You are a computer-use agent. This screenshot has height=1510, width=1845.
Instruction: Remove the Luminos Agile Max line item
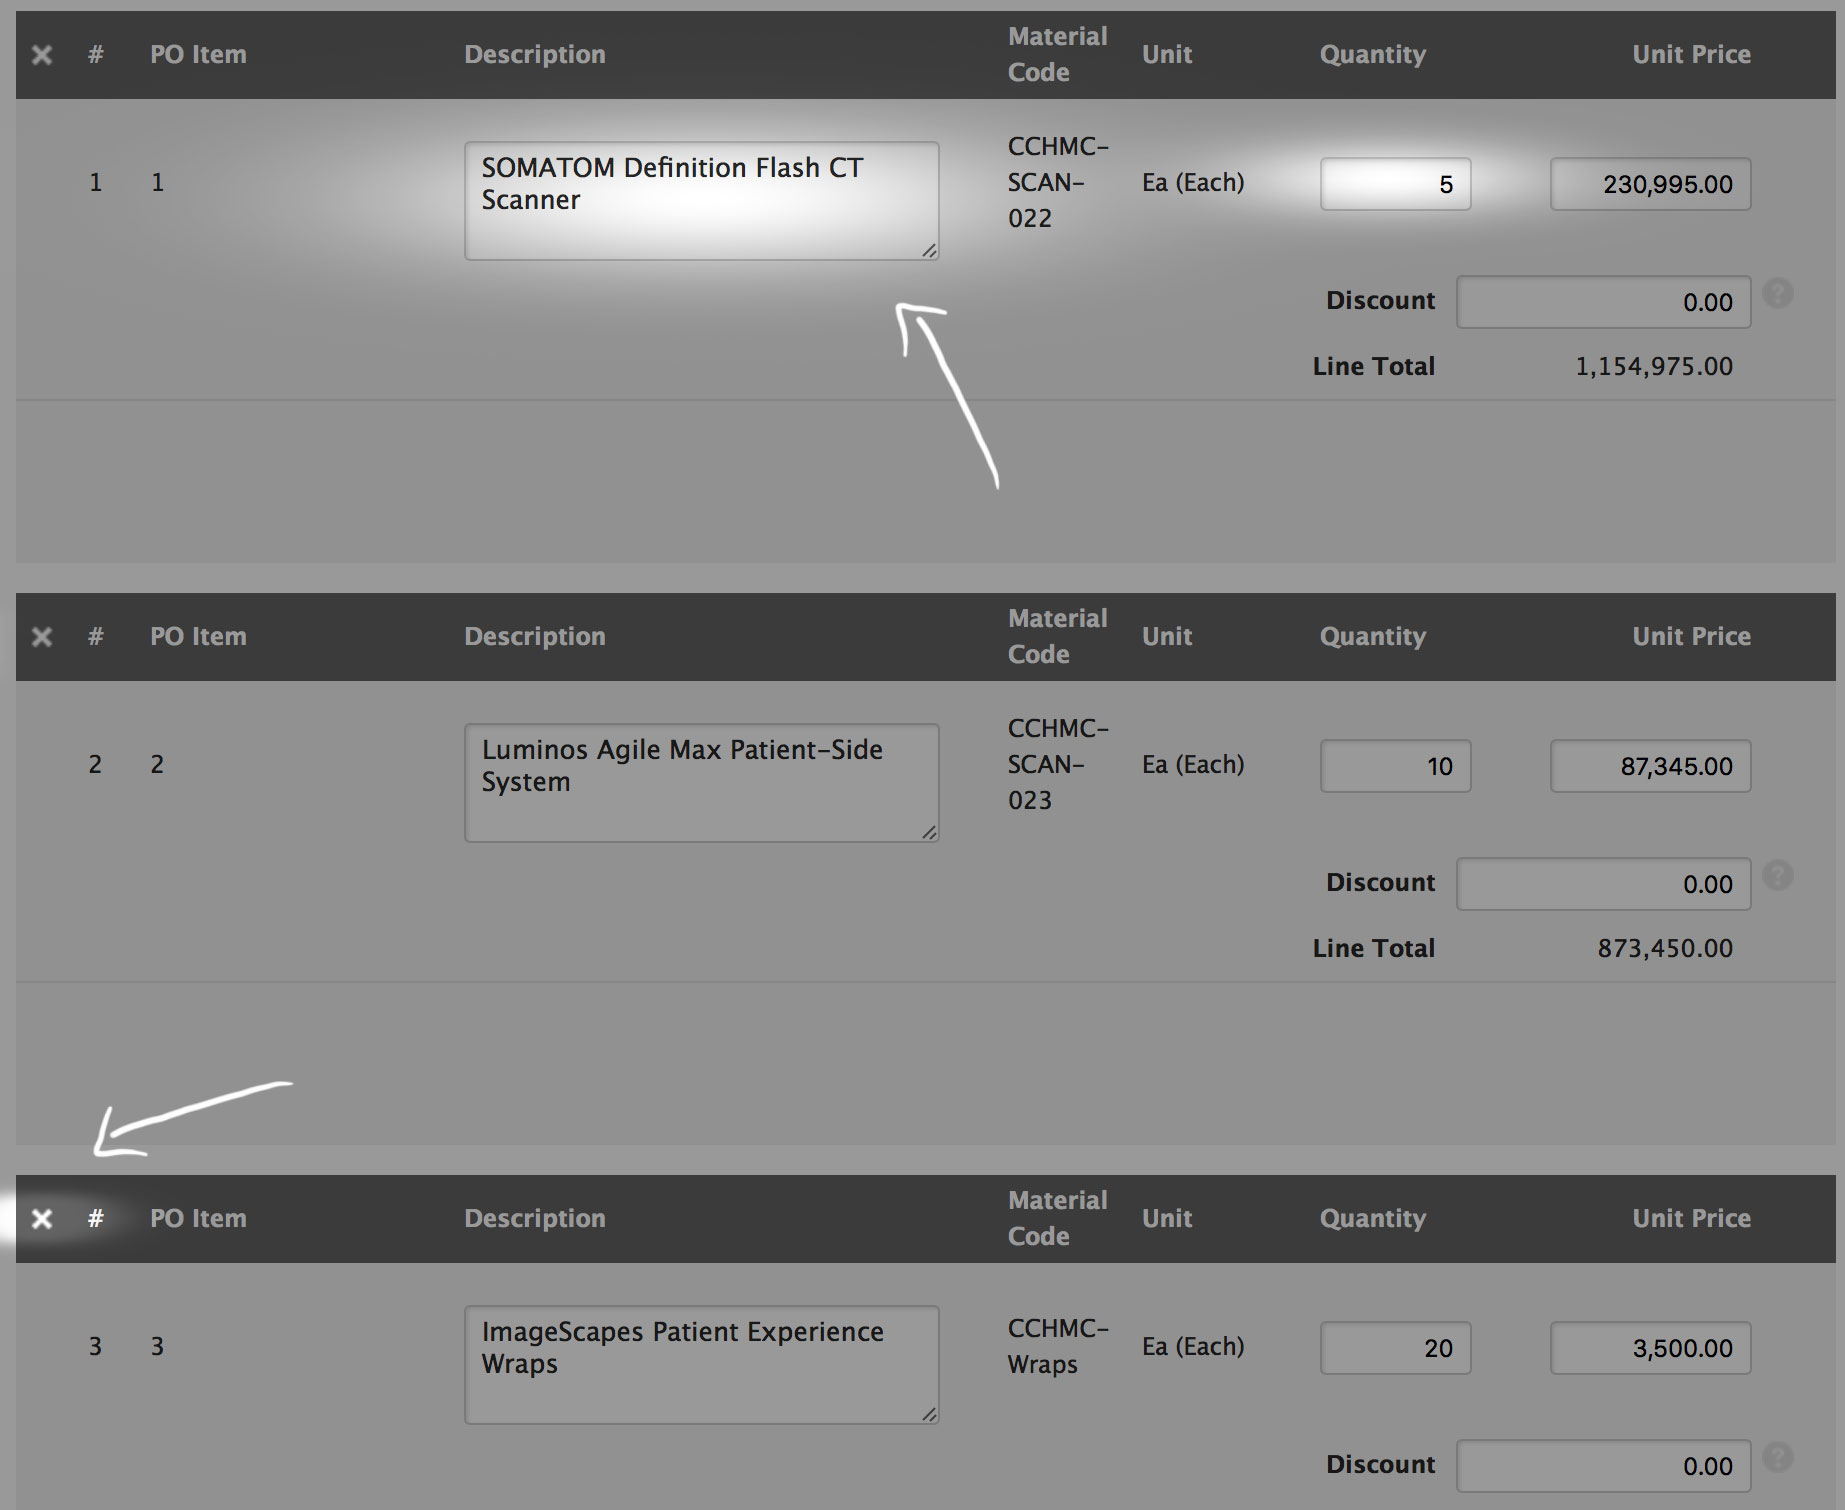coord(42,636)
